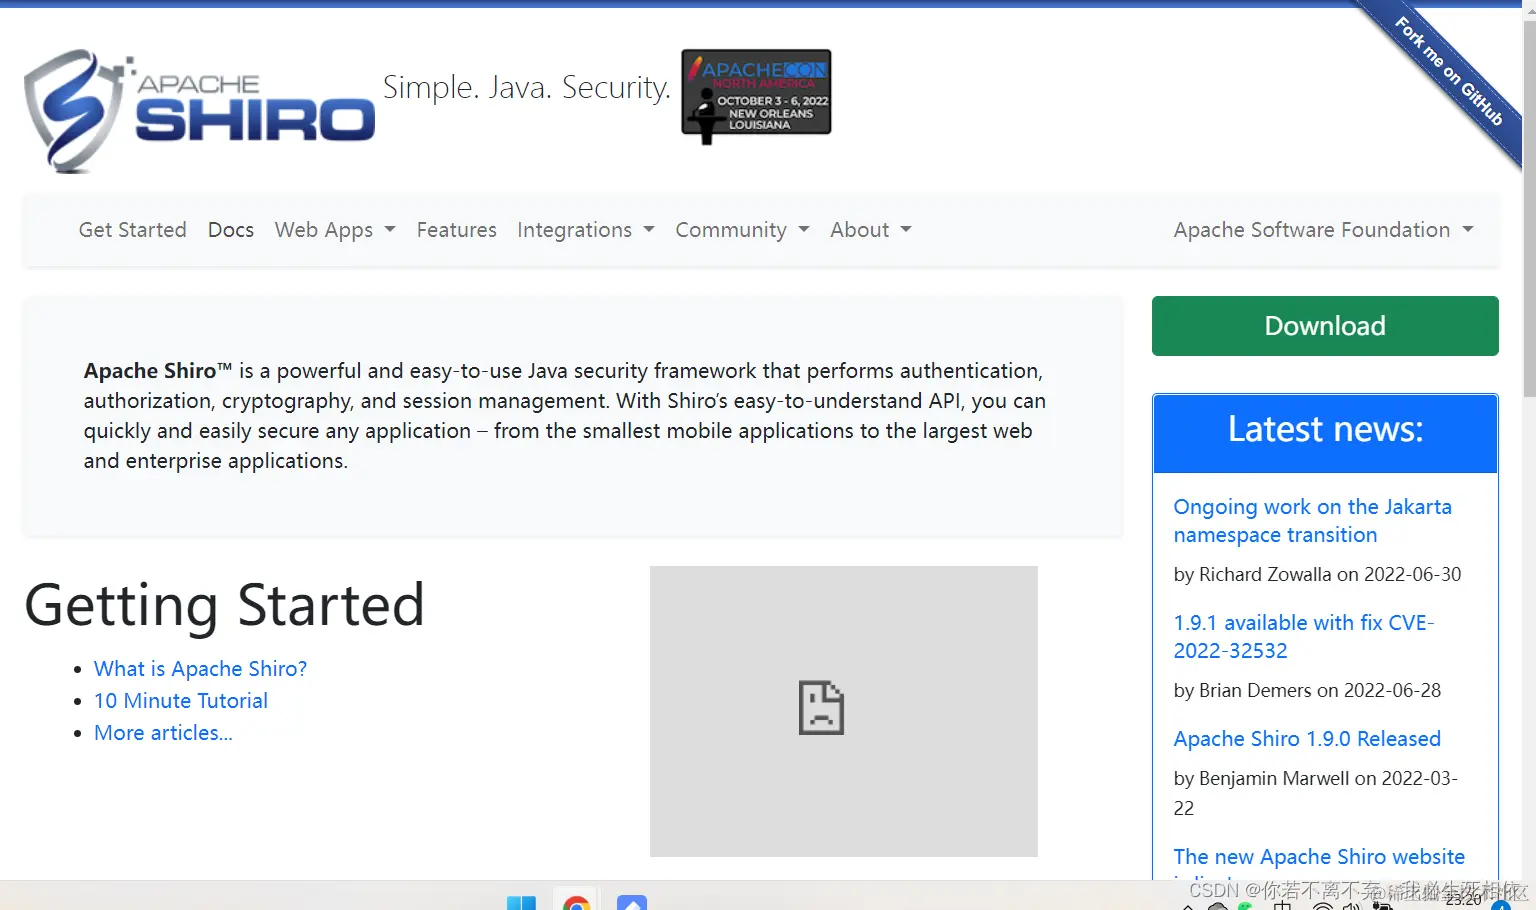This screenshot has width=1536, height=910.
Task: Open the 10 Minute Tutorial link
Action: (181, 701)
